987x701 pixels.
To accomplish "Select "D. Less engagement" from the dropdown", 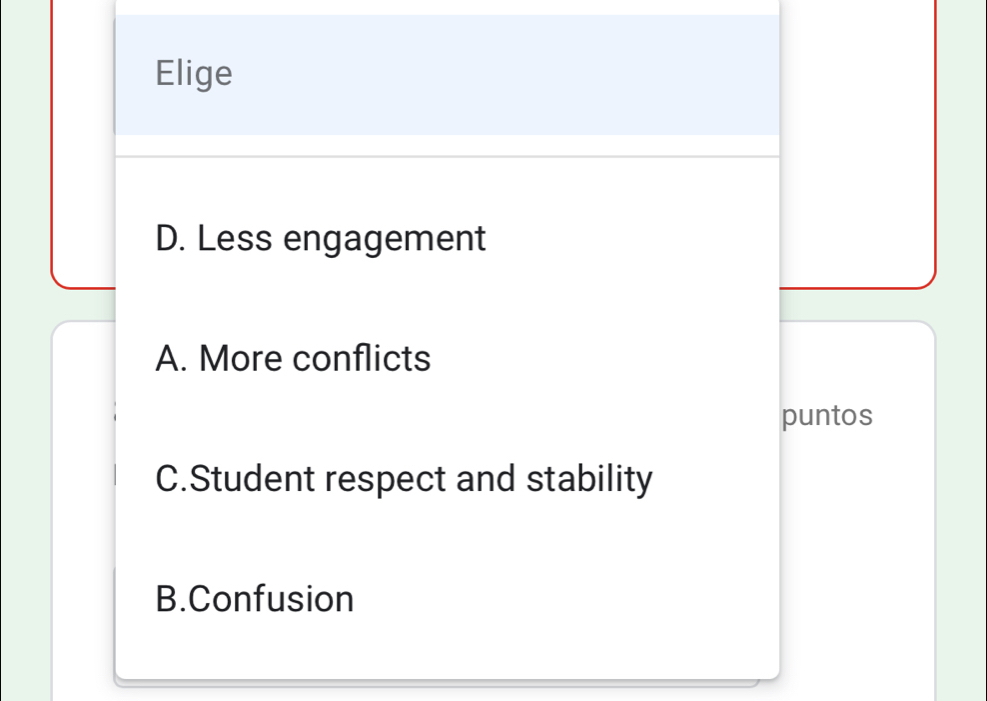I will coord(320,238).
